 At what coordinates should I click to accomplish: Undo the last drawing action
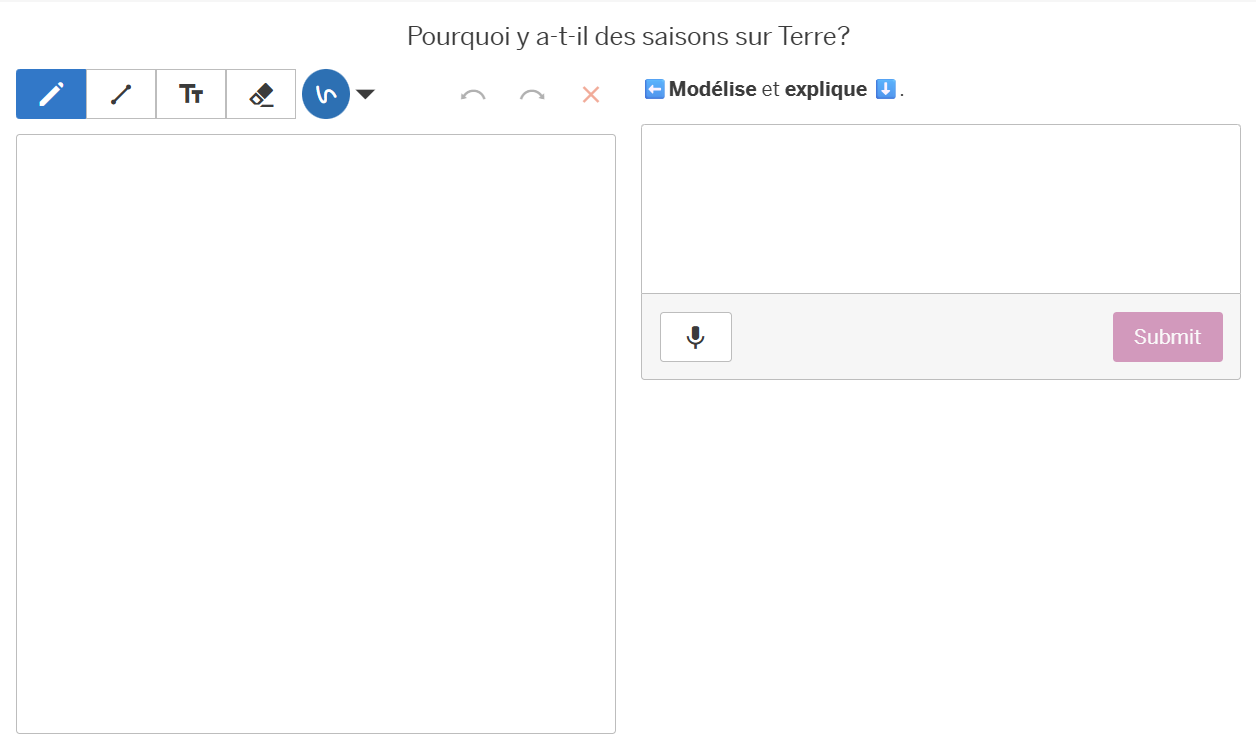[x=473, y=95]
